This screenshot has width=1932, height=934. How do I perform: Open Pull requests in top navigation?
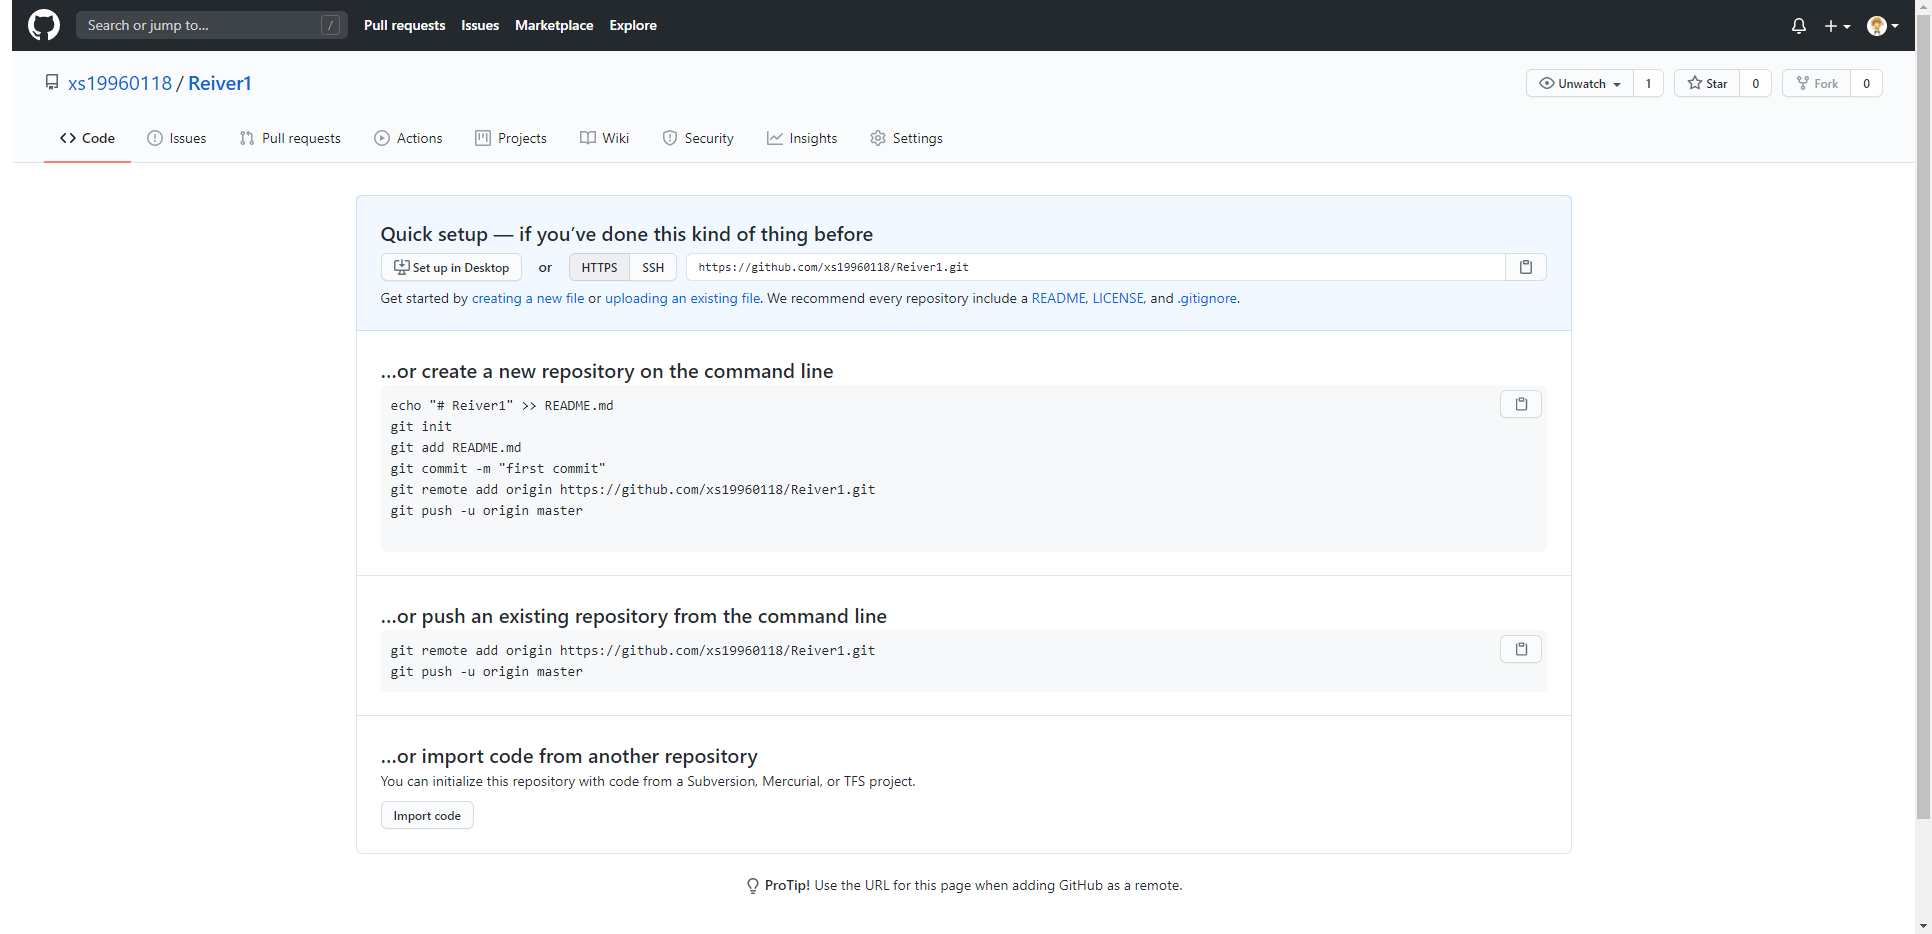coord(405,25)
